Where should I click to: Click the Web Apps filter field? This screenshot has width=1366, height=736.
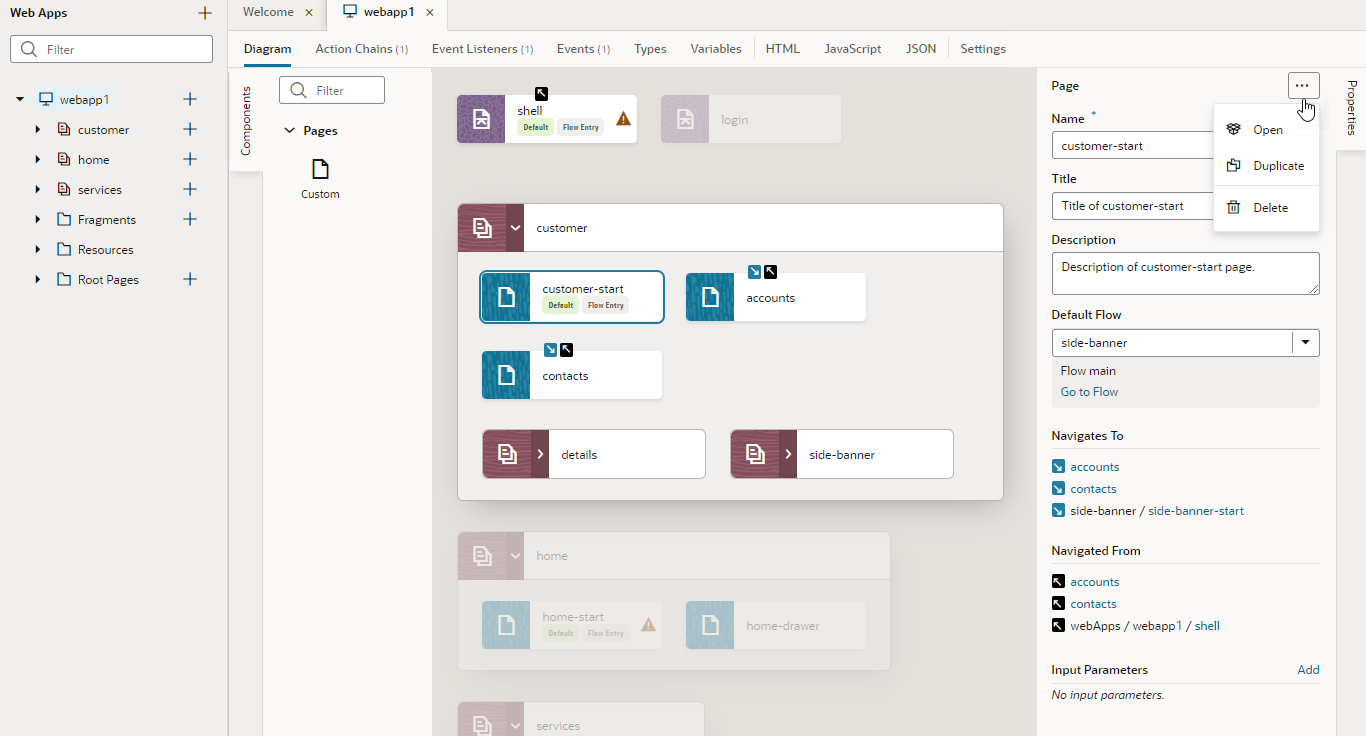(111, 49)
